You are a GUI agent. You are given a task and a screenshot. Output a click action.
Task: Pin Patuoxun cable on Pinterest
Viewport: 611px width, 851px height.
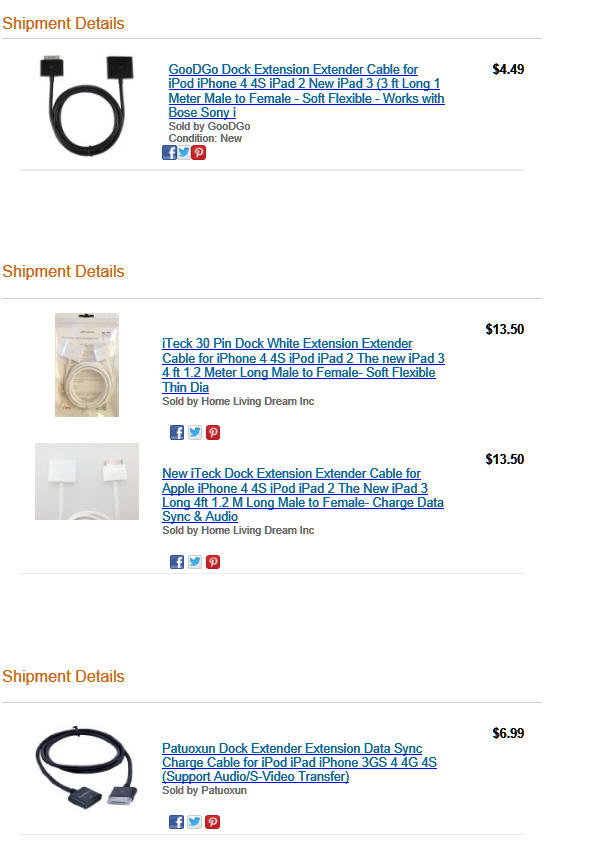click(213, 822)
